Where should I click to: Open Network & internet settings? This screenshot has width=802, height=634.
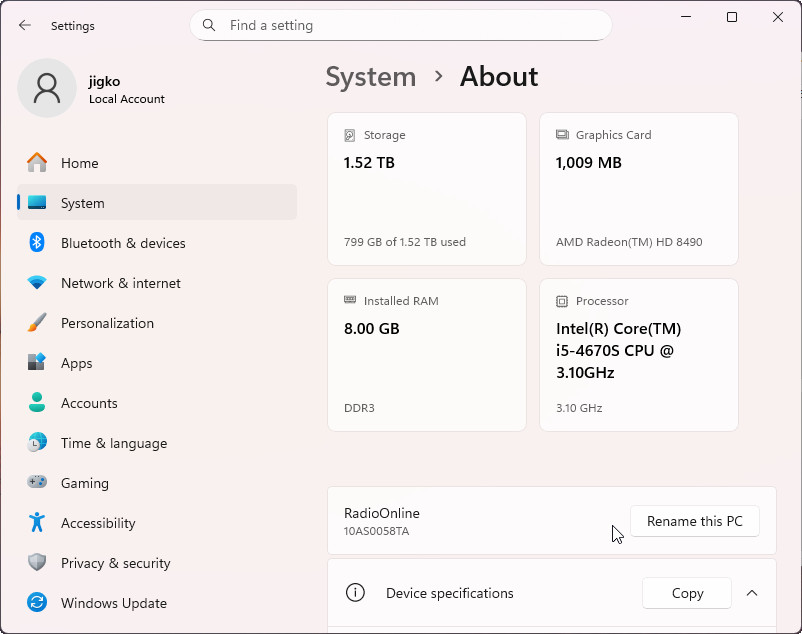120,283
